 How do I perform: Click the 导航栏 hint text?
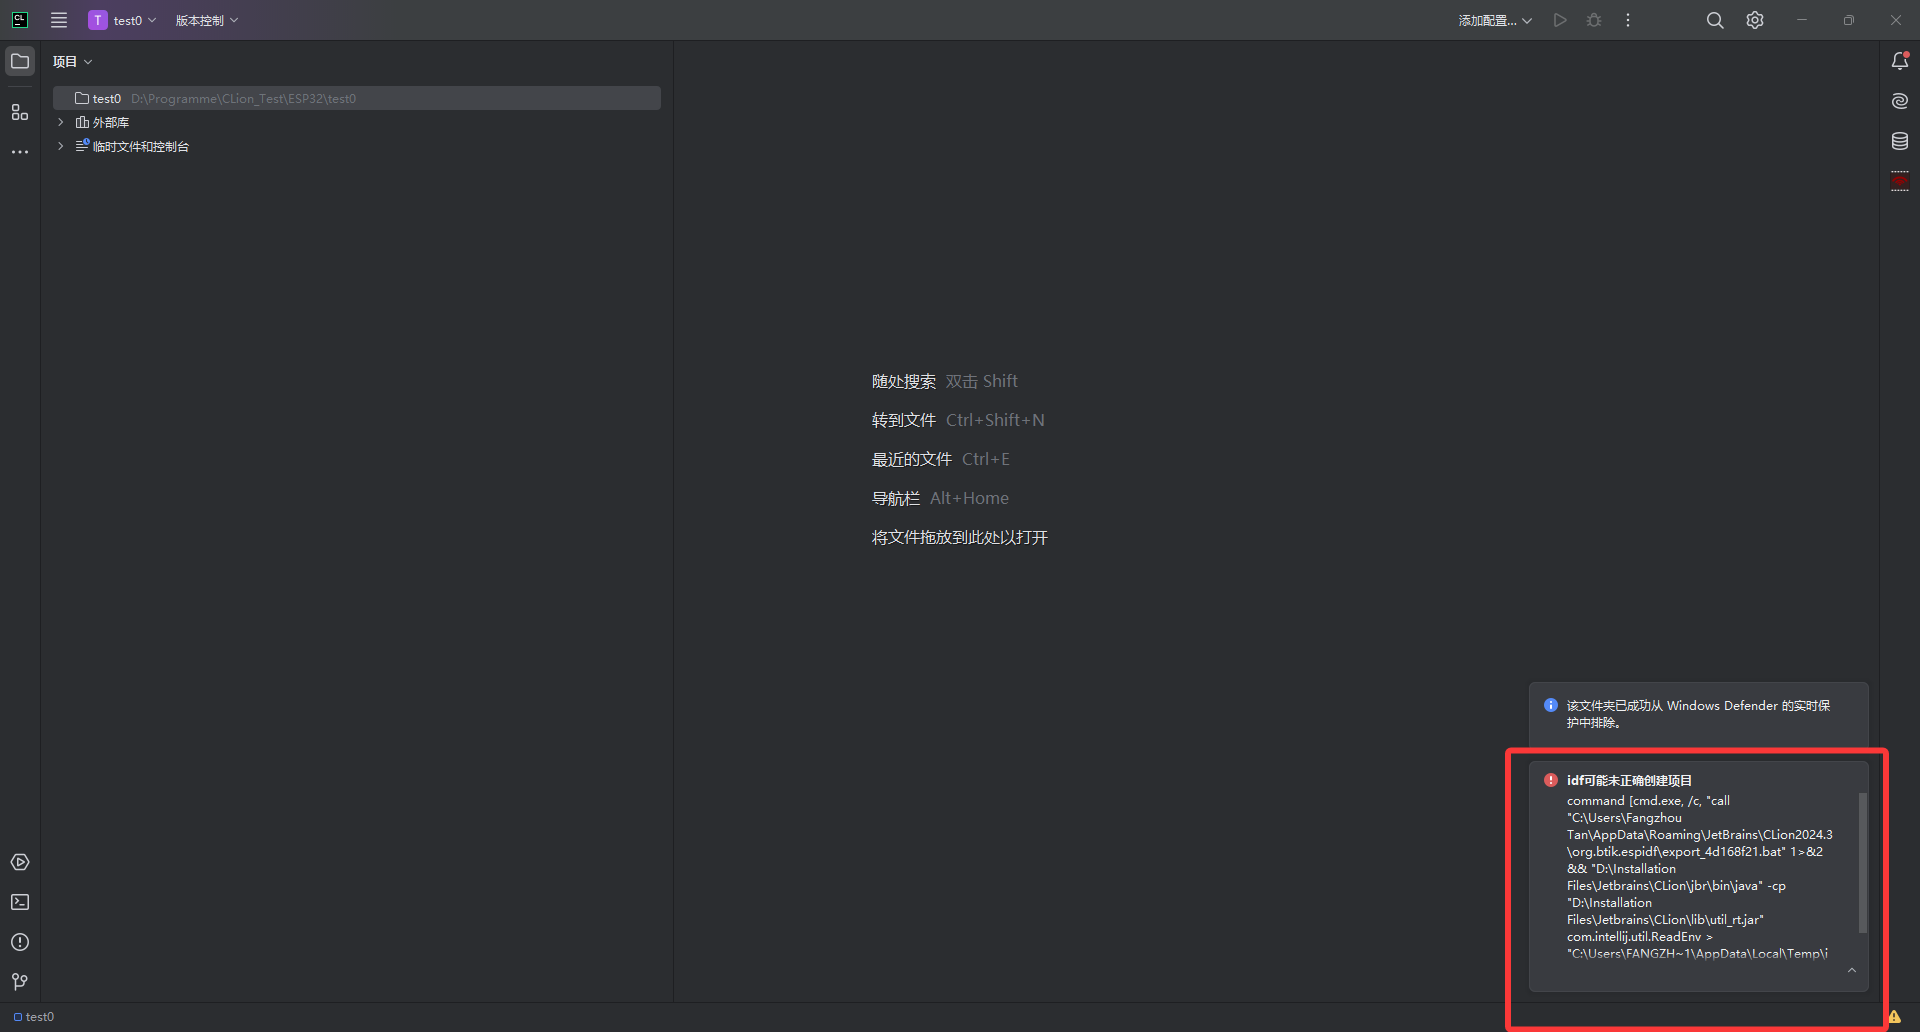896,498
